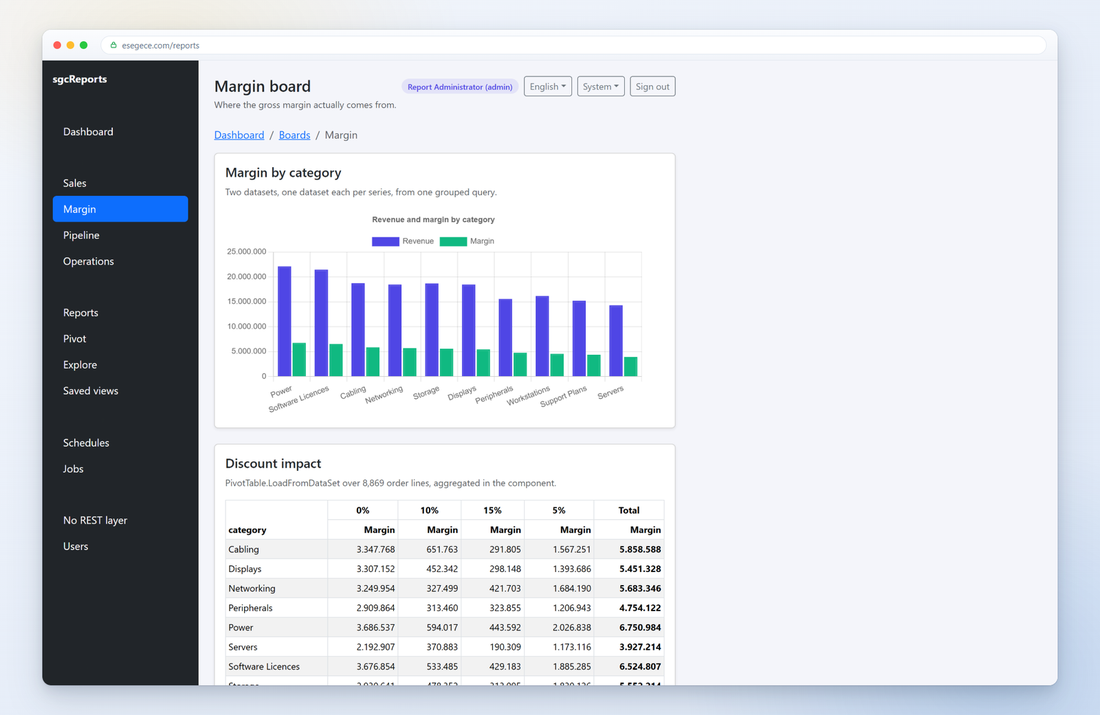The image size is (1100, 715).
Task: Select the Margin sidebar item
Action: (x=120, y=209)
